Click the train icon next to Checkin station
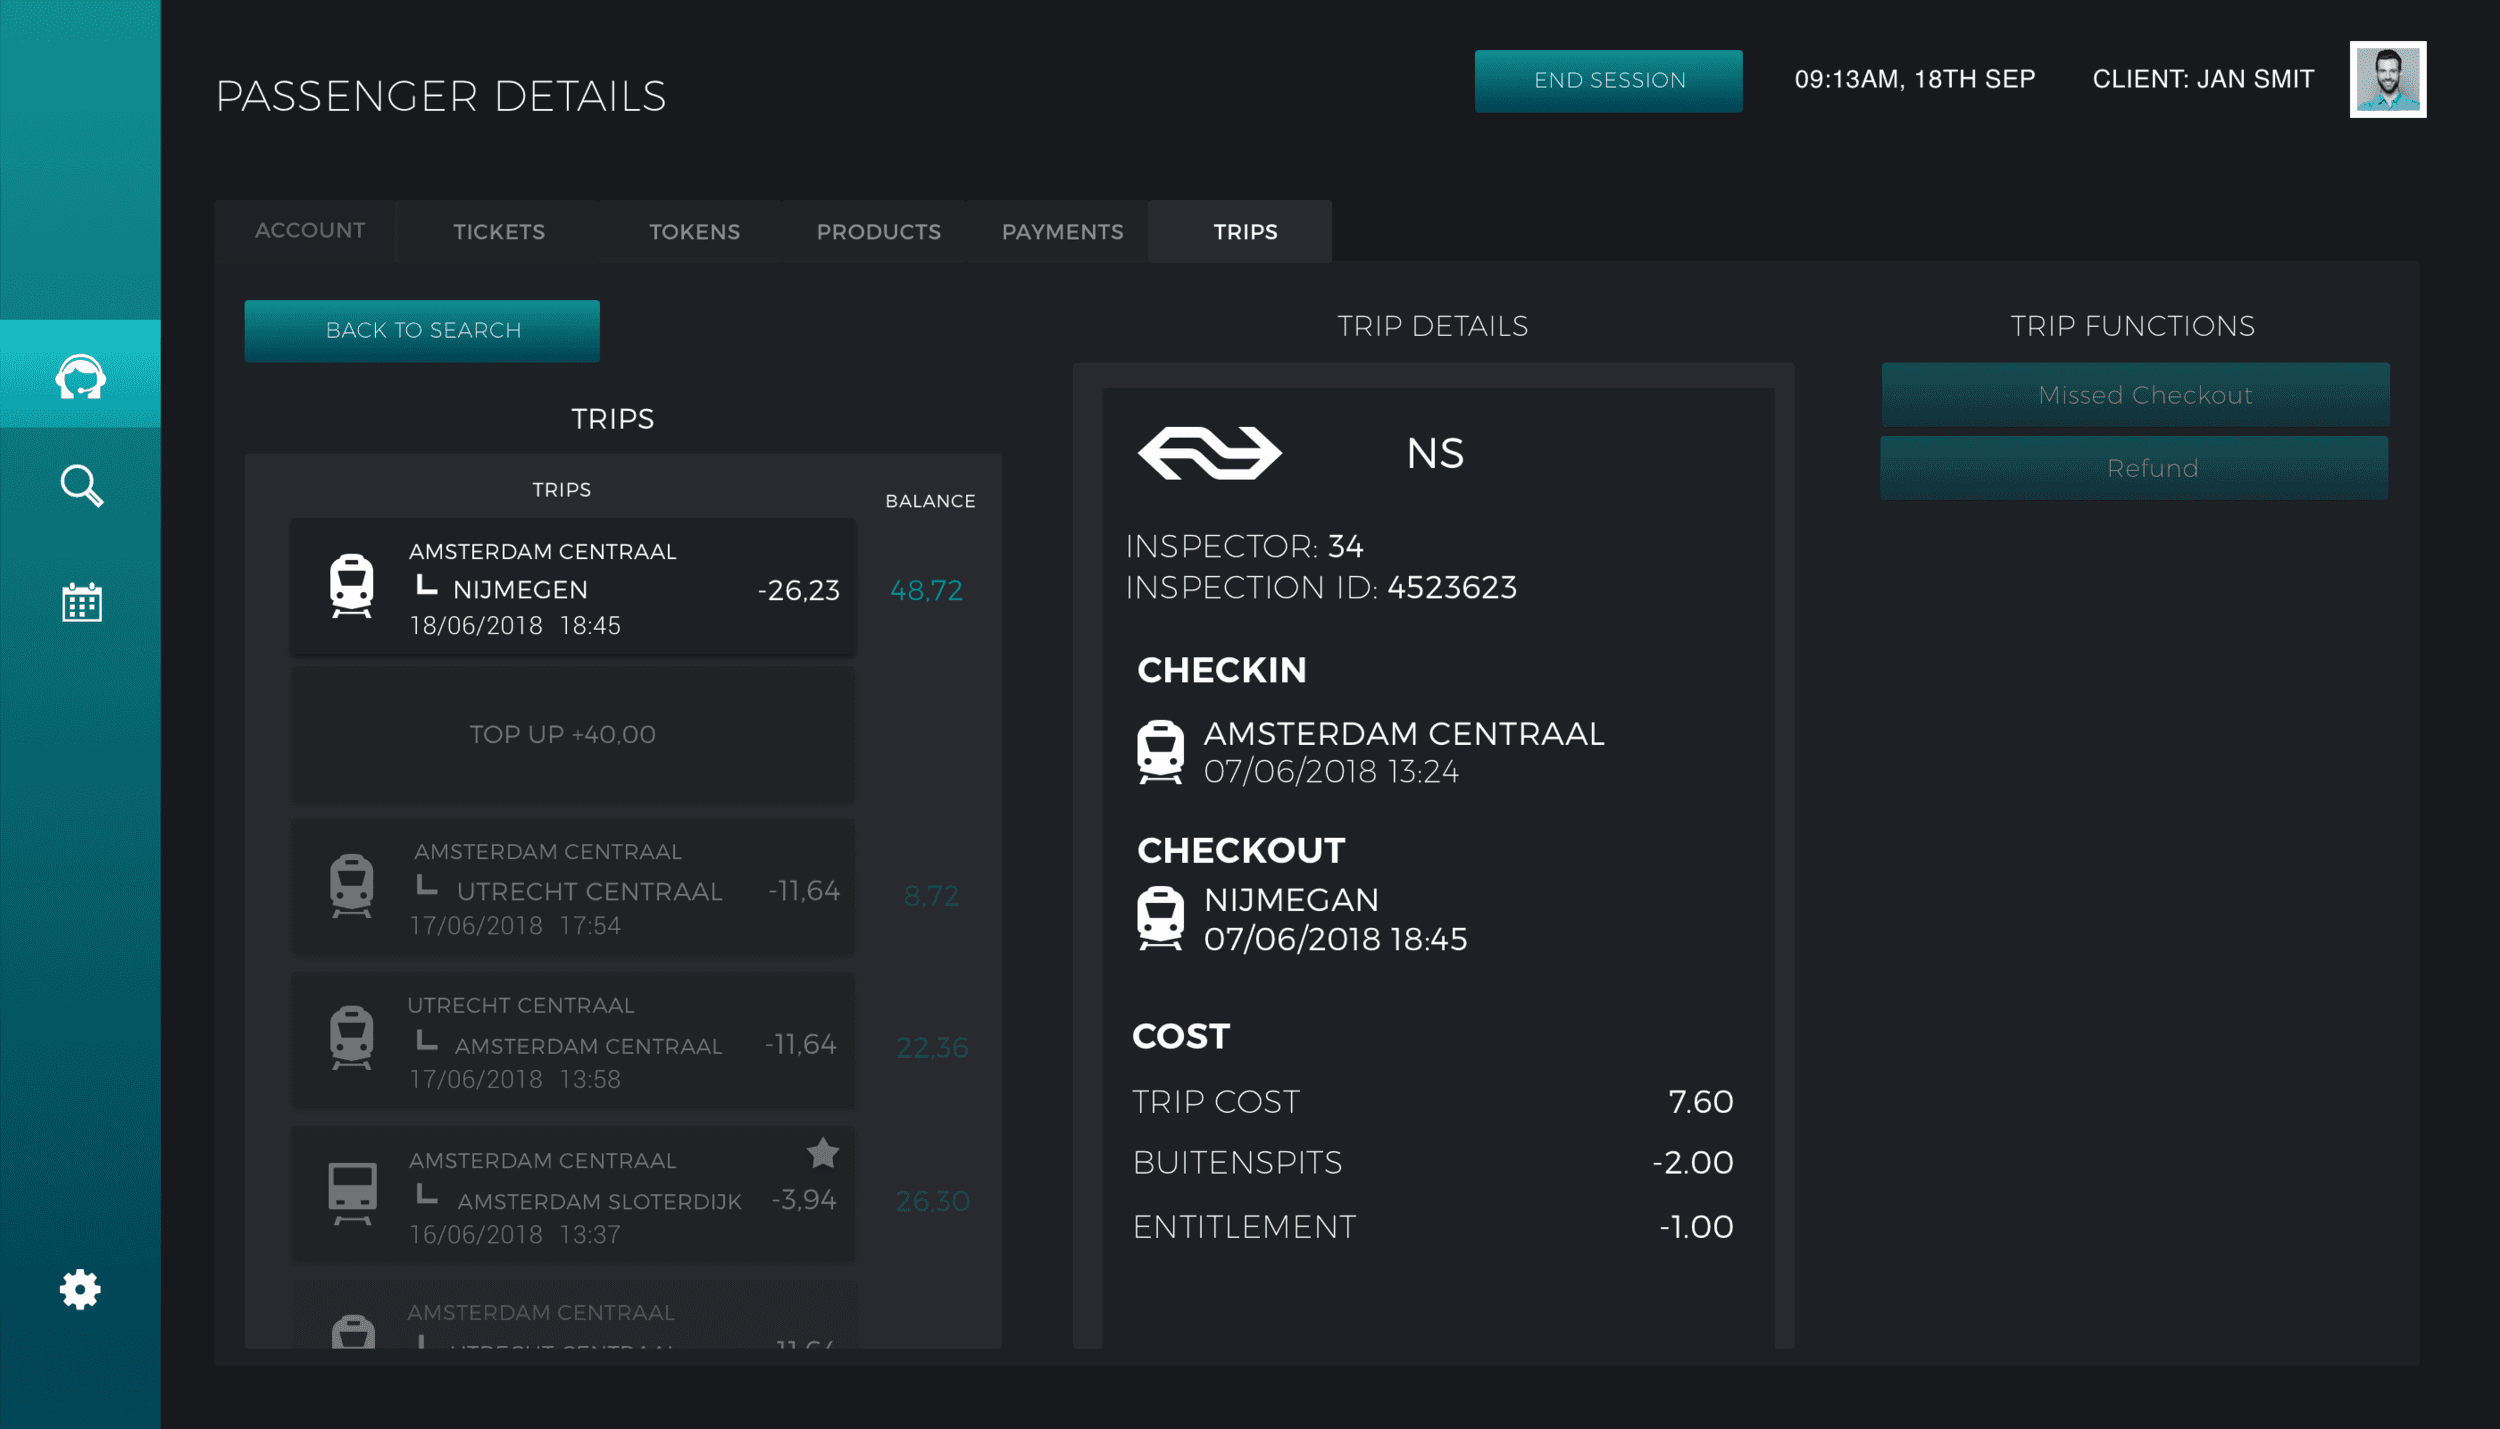Image resolution: width=2500 pixels, height=1429 pixels. (x=1160, y=751)
